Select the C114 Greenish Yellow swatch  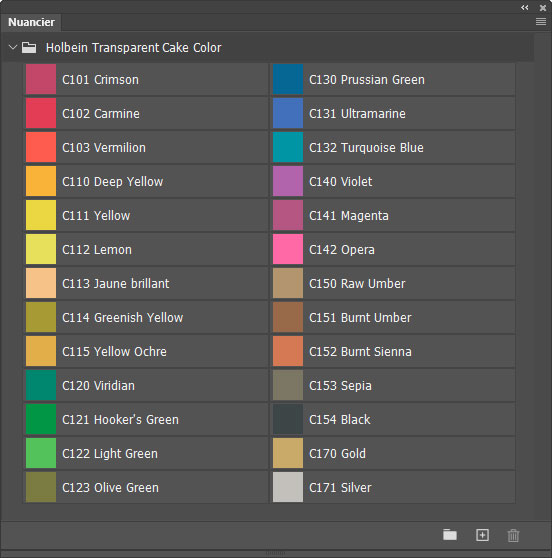(41, 317)
